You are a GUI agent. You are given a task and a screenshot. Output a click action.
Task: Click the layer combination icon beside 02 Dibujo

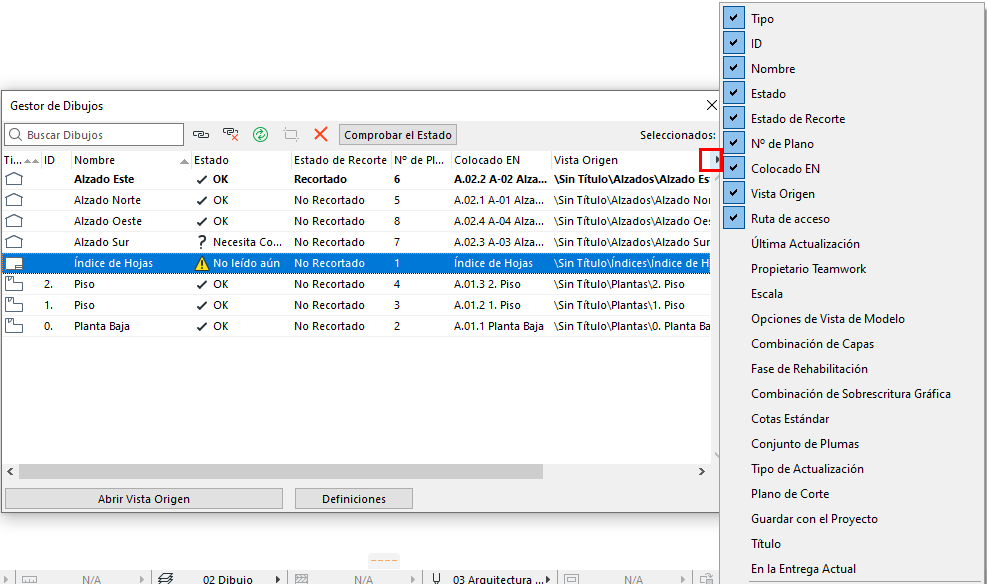(166, 578)
